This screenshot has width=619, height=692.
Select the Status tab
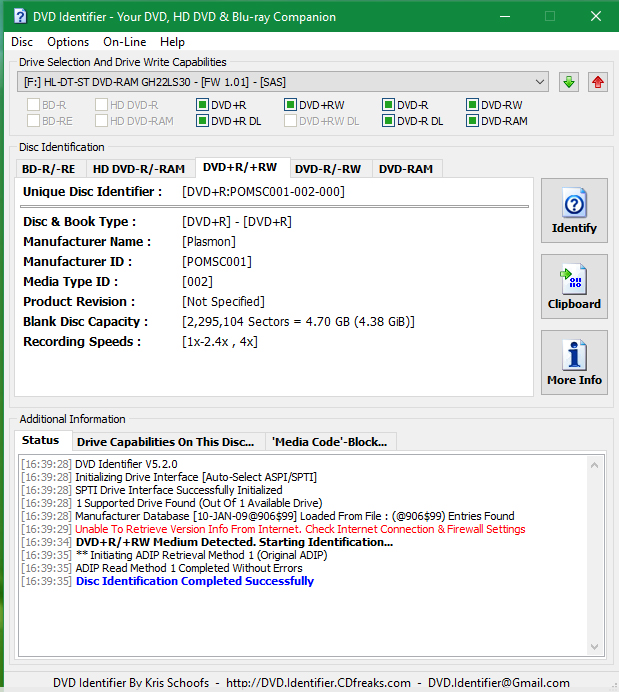(41, 440)
